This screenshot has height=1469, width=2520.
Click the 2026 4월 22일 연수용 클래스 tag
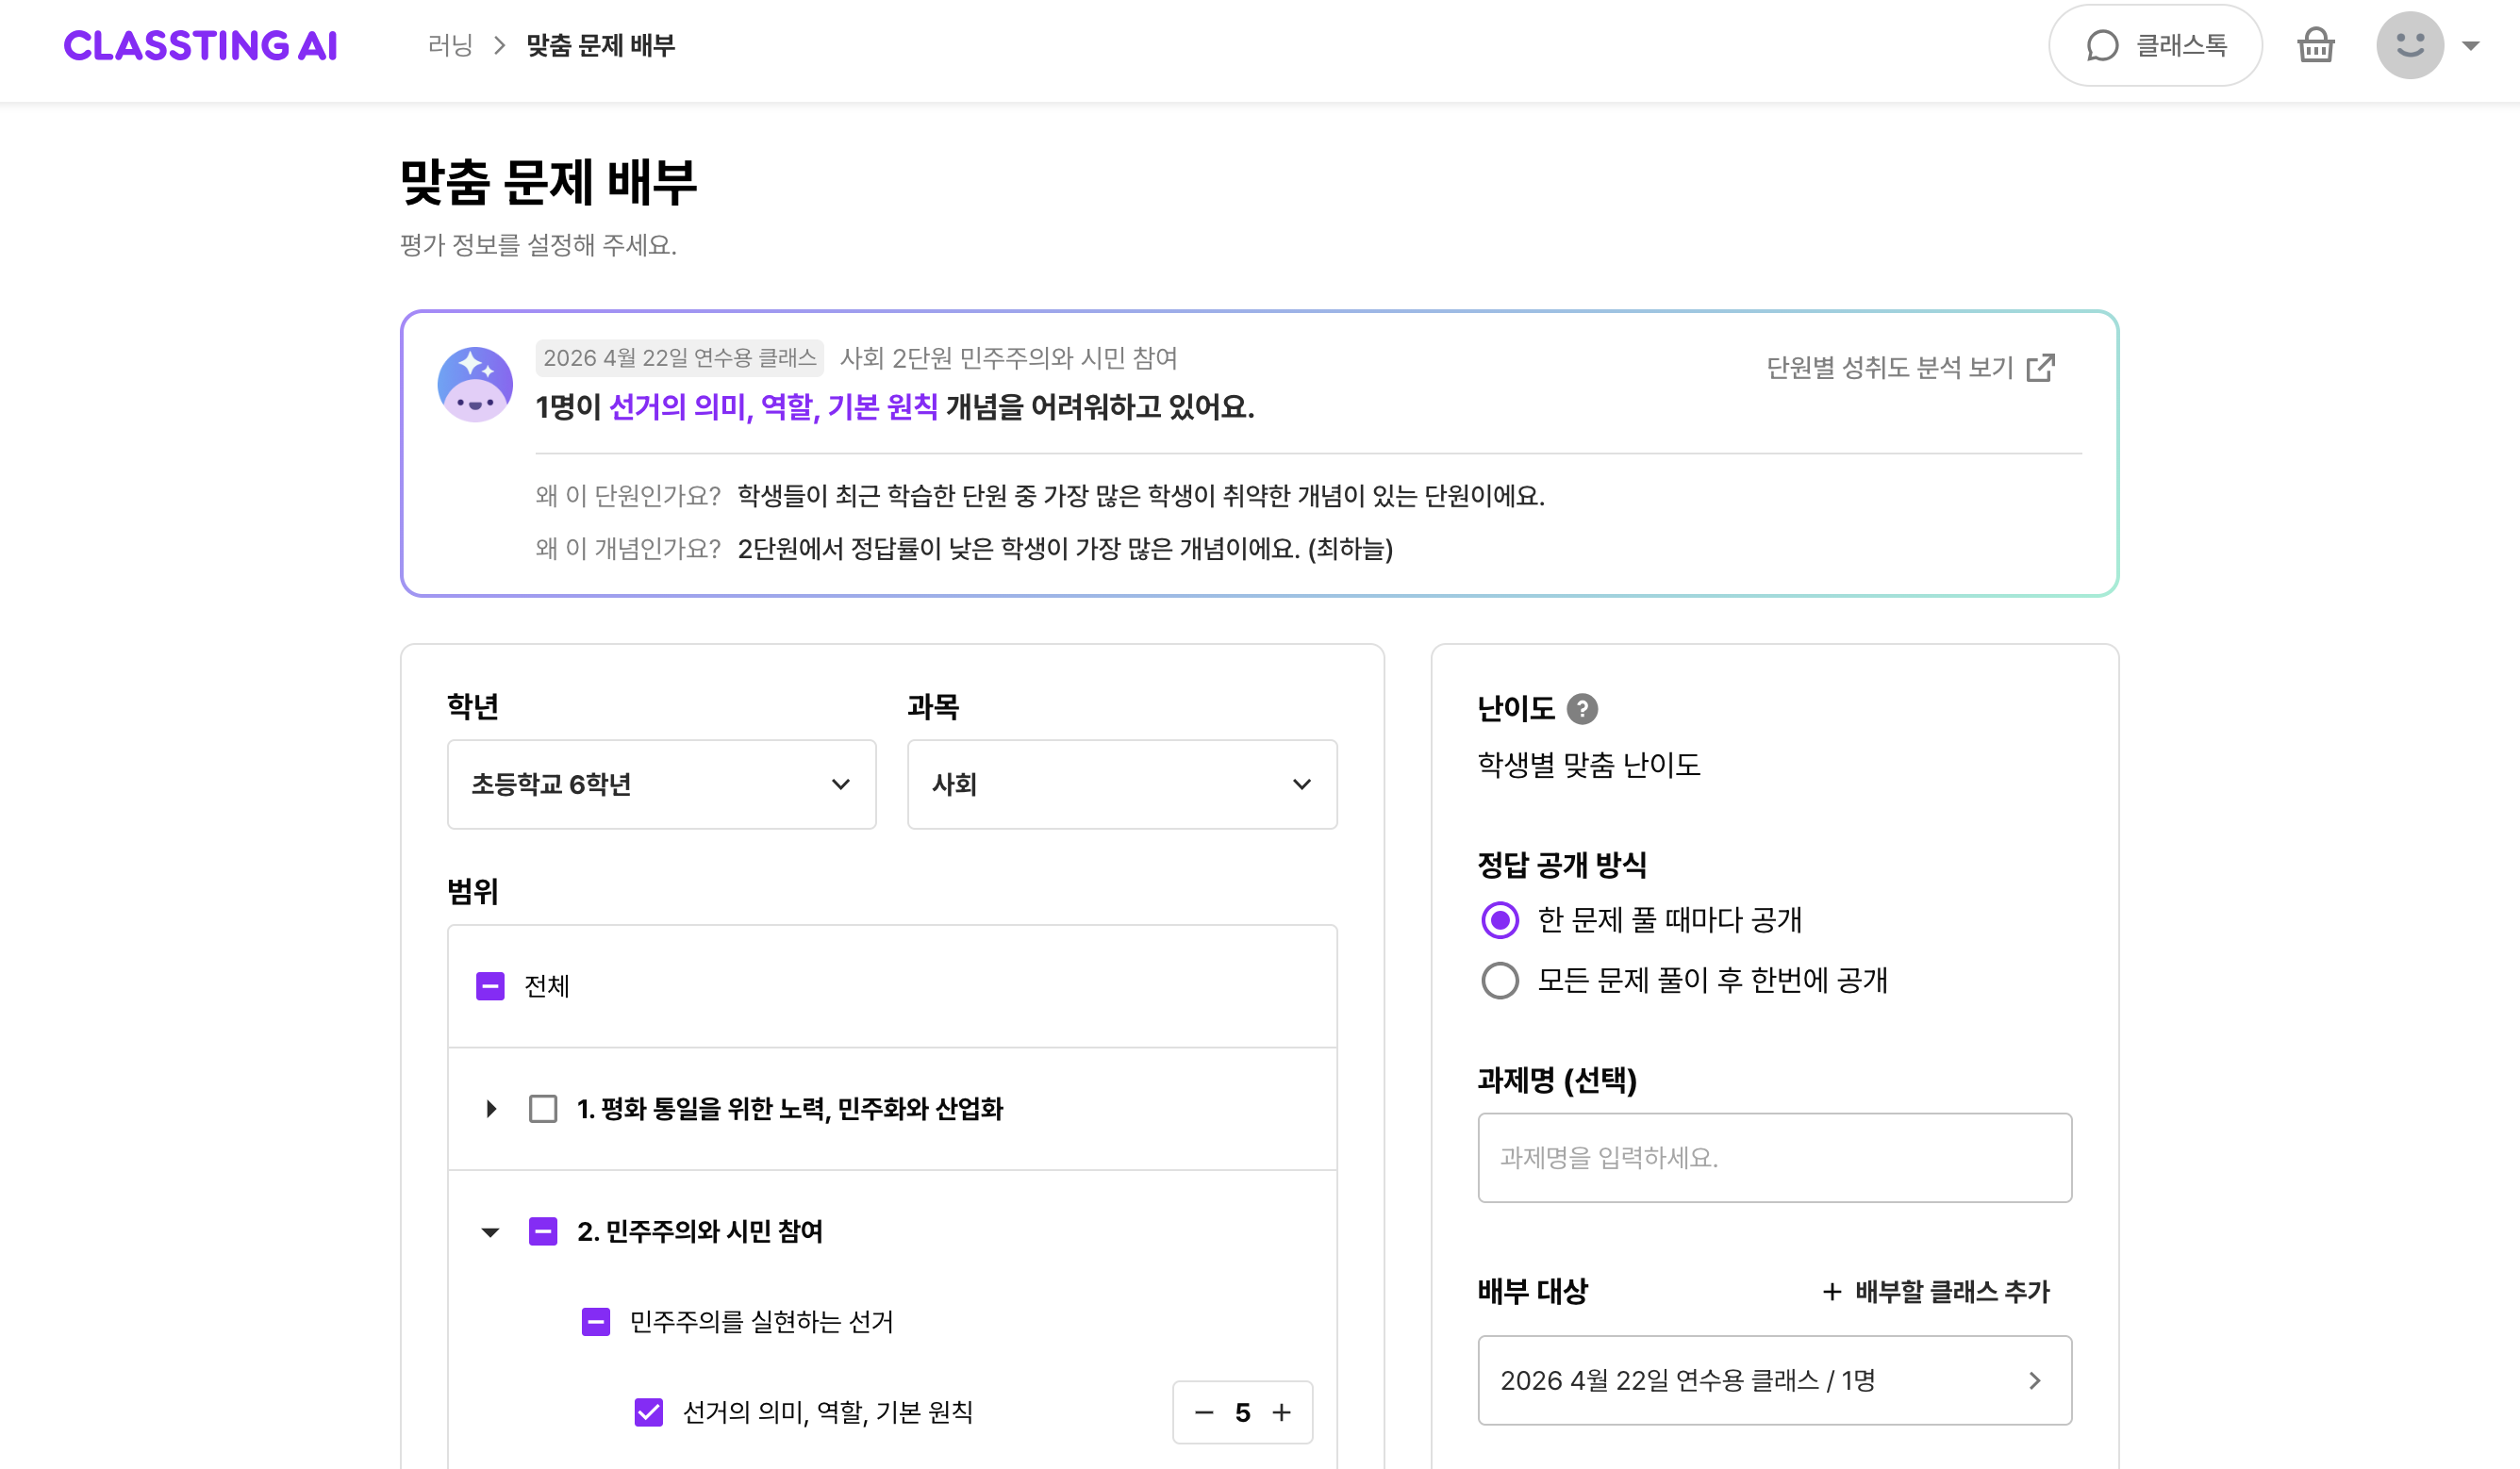(x=679, y=358)
